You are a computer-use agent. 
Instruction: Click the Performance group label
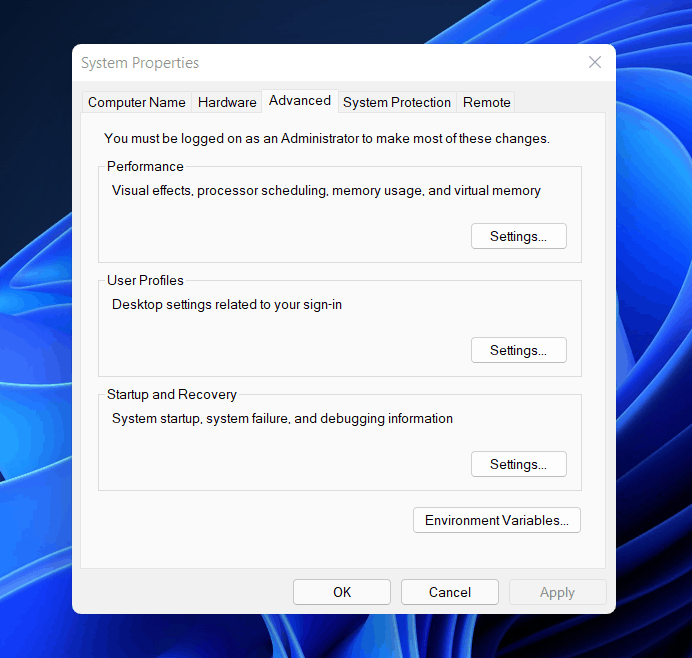pyautogui.click(x=145, y=167)
